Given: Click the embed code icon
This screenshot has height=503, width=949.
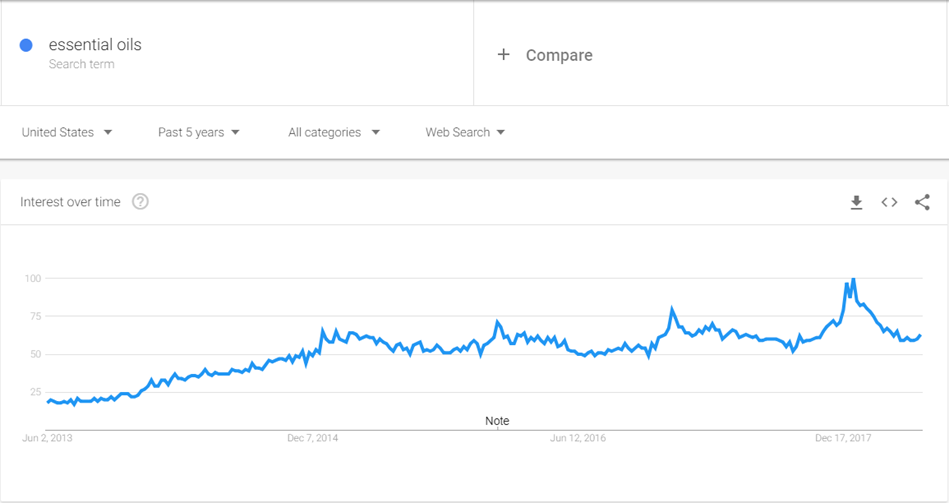Looking at the screenshot, I should click(889, 202).
